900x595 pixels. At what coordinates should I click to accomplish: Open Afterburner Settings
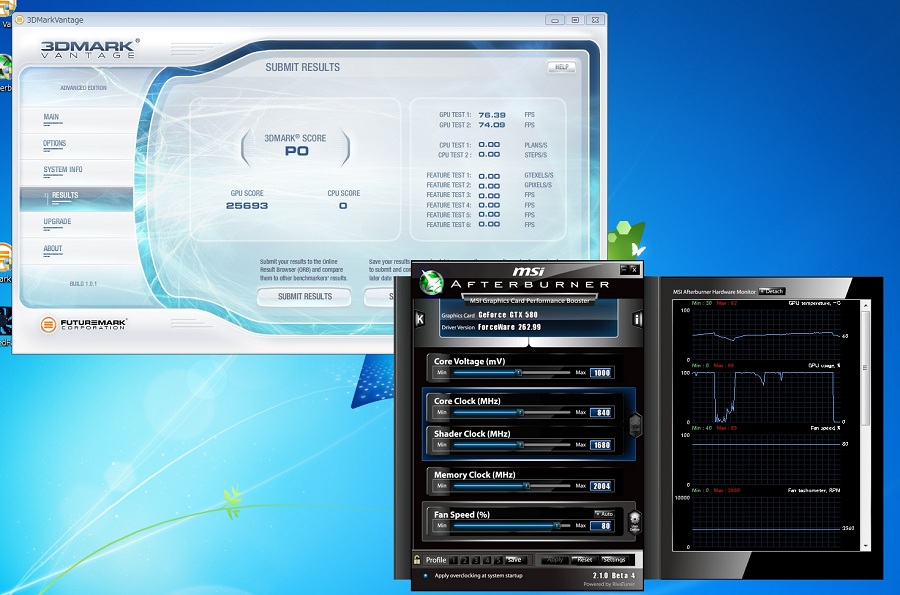(614, 559)
